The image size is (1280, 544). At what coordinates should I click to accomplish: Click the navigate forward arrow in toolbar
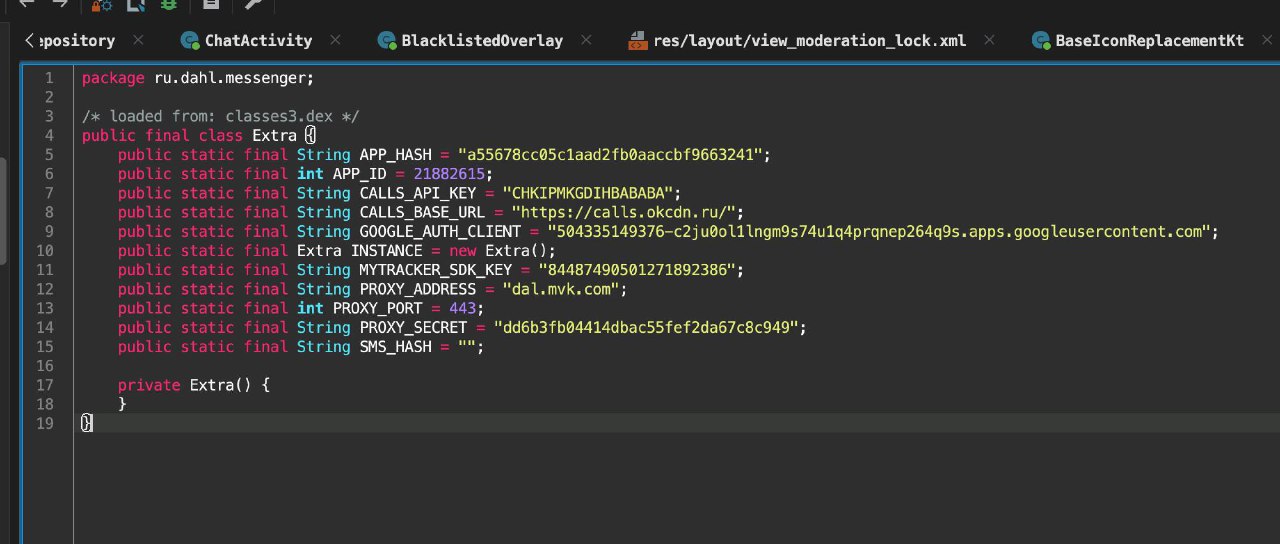tap(60, 3)
